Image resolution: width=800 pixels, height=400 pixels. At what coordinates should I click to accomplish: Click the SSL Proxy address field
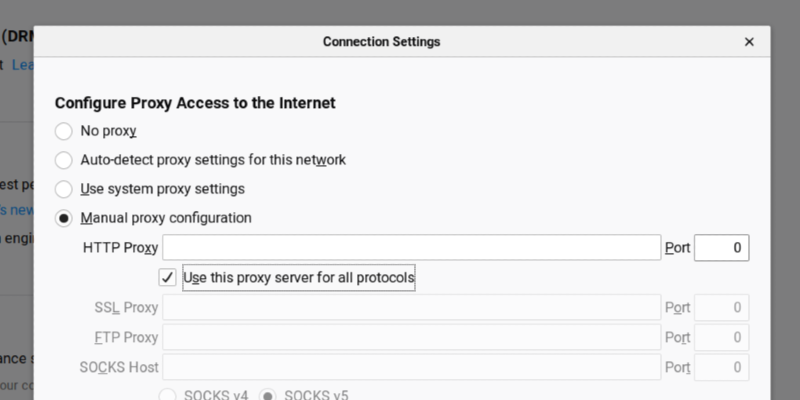click(x=411, y=308)
